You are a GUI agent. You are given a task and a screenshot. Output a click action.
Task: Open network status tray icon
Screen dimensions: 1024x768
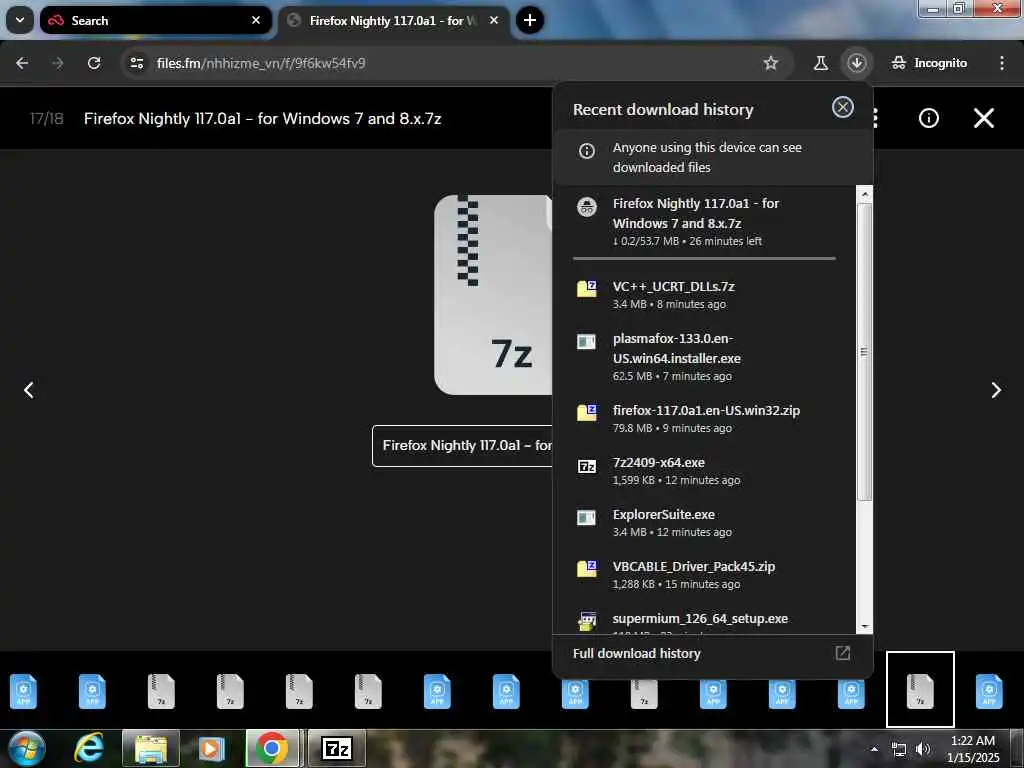tap(899, 749)
